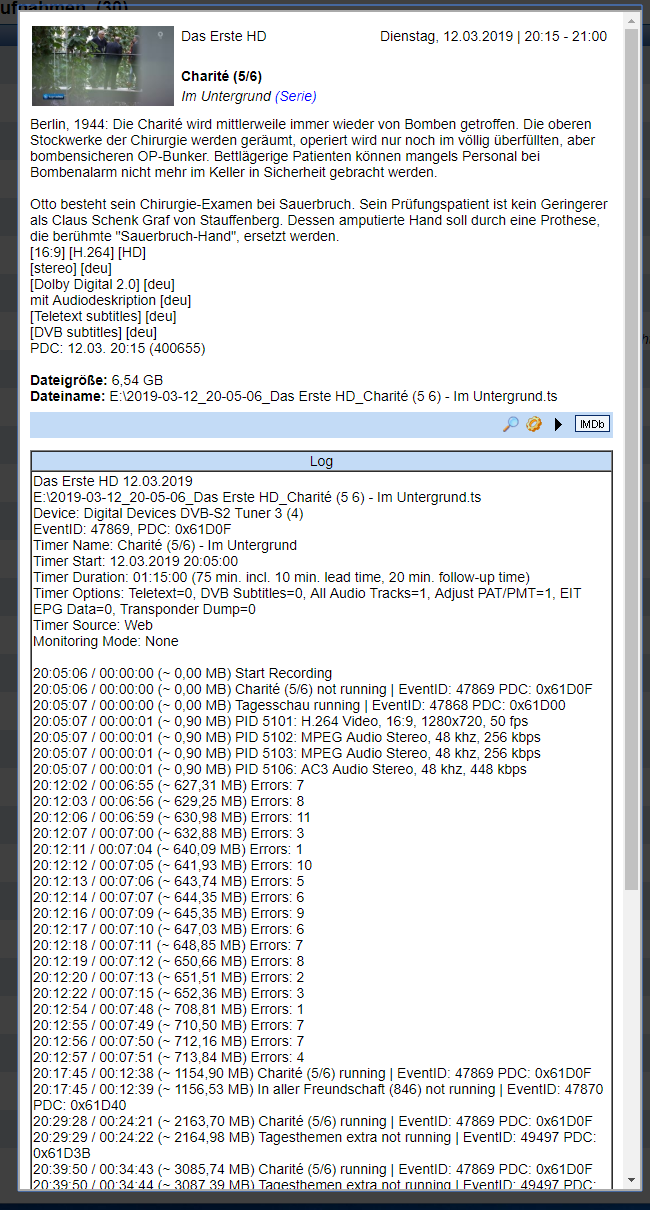Play the recording with the black arrow
Screen dimensions: 650x1210
pyautogui.click(x=559, y=425)
